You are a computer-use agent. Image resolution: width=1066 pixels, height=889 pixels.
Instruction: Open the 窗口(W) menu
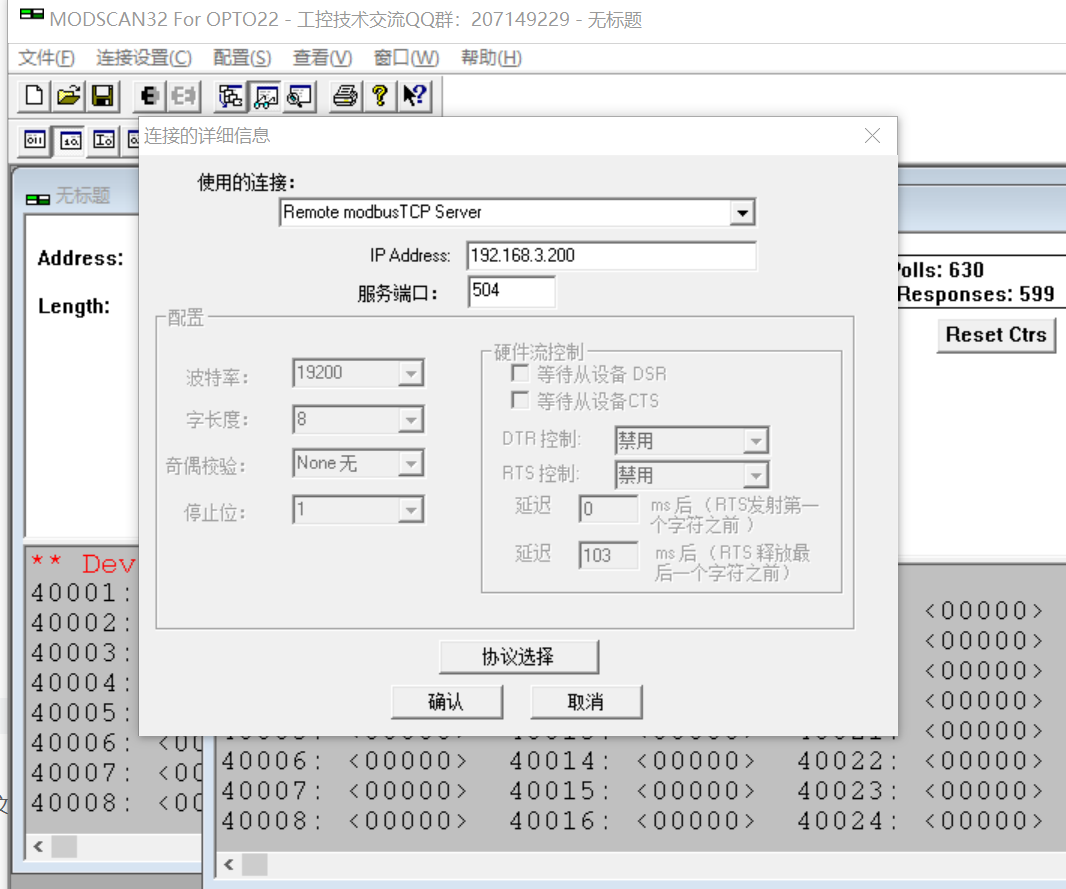(x=407, y=58)
